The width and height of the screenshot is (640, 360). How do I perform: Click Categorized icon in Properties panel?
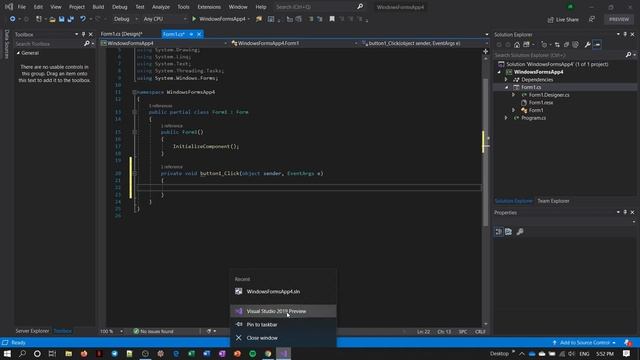[x=499, y=232]
